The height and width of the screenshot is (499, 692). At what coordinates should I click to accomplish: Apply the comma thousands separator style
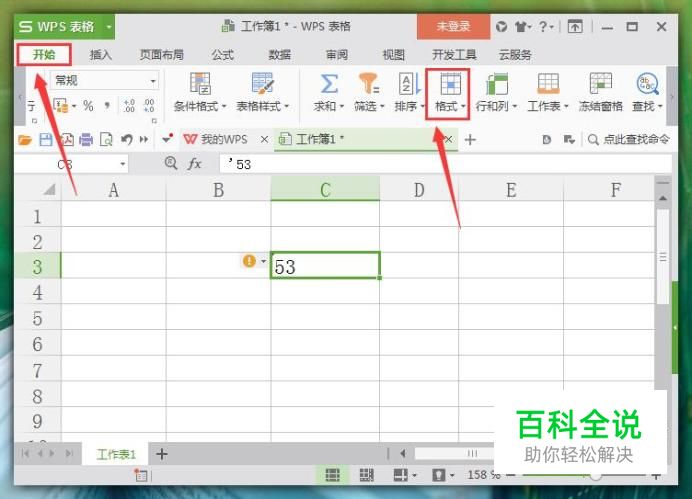[107, 106]
